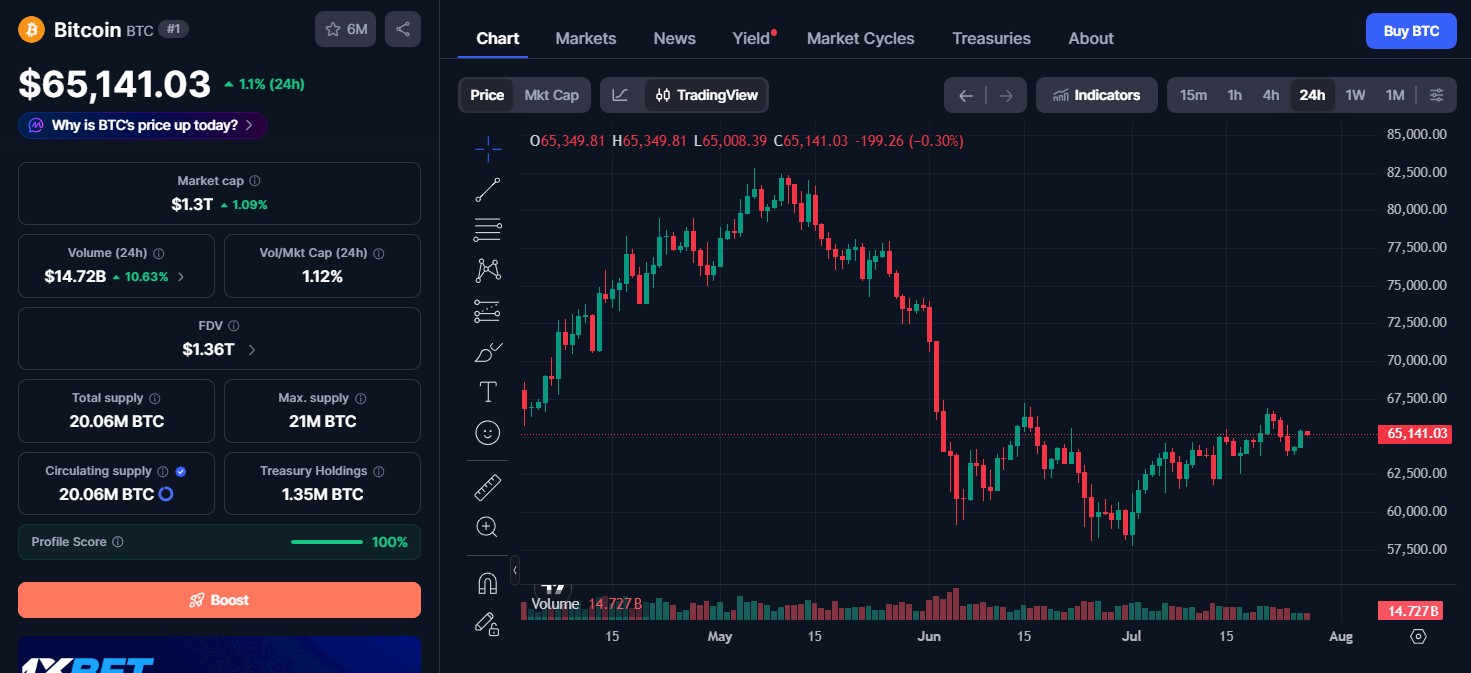Expand the FDV details chevron
Screen dimensions: 1471x673
(x=252, y=350)
